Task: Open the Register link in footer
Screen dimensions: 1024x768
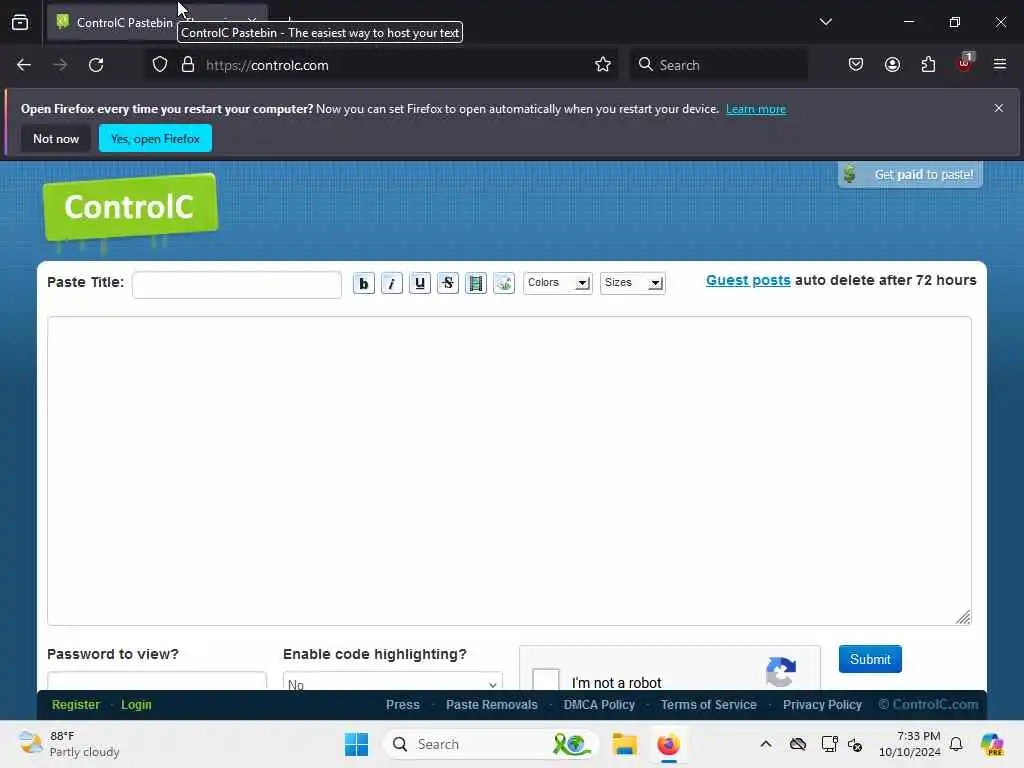Action: point(76,705)
